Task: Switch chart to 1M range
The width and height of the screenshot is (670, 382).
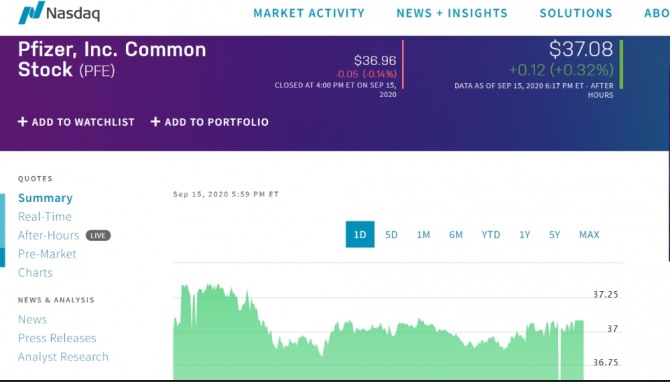Action: pyautogui.click(x=423, y=235)
